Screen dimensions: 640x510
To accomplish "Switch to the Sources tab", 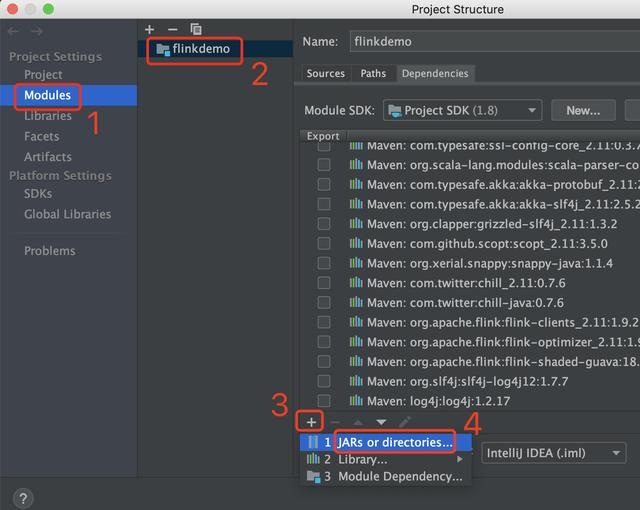I will [x=326, y=73].
